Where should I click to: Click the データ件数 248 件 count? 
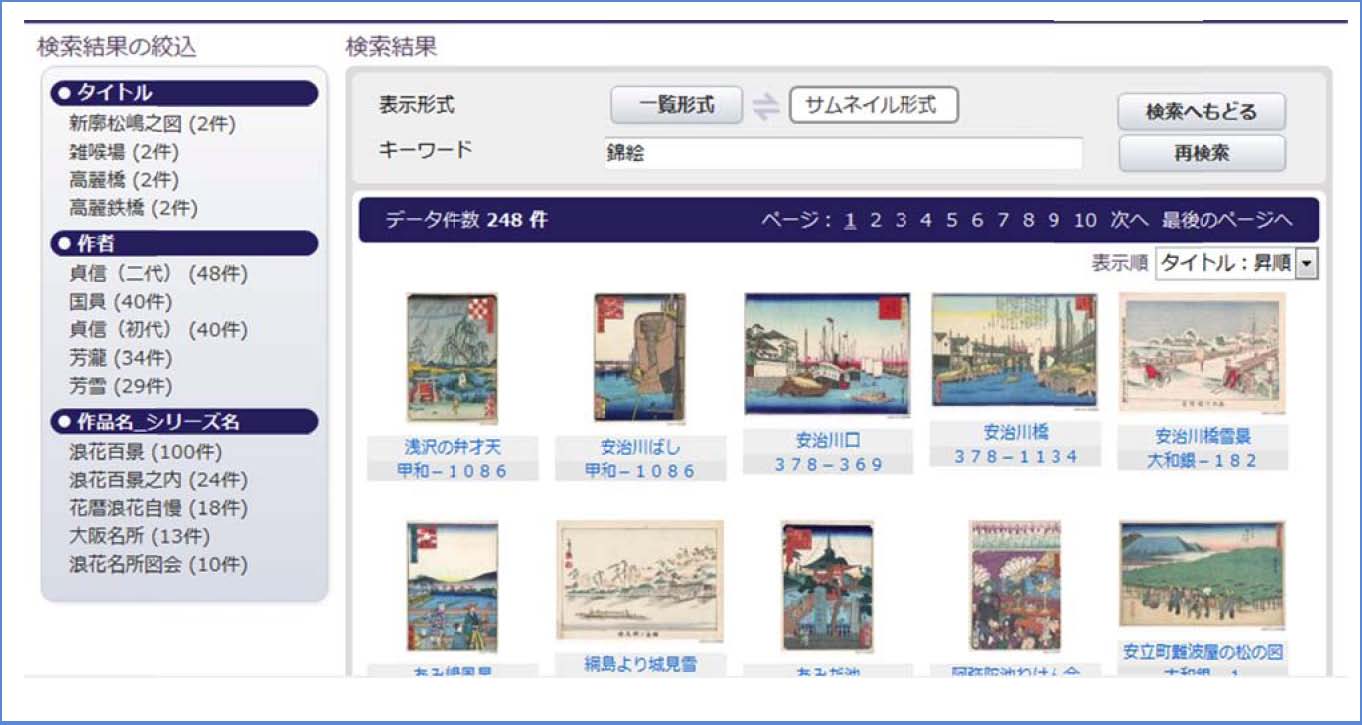pos(466,220)
